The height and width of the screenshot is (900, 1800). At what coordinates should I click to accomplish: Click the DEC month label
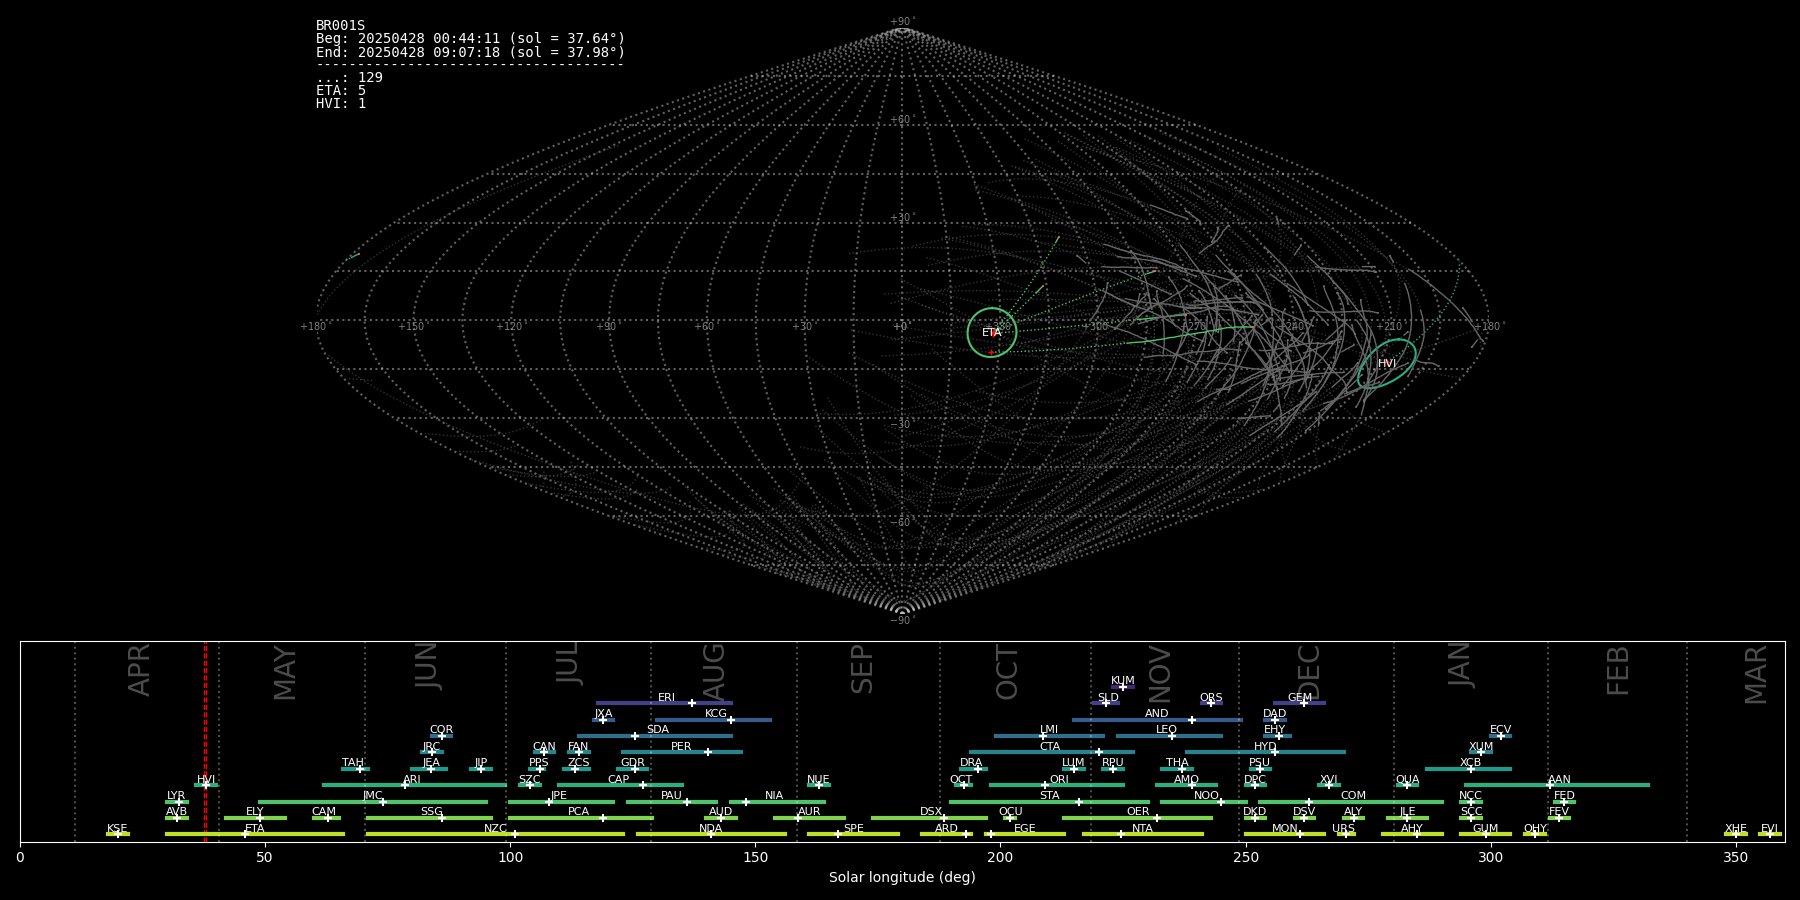[1309, 672]
